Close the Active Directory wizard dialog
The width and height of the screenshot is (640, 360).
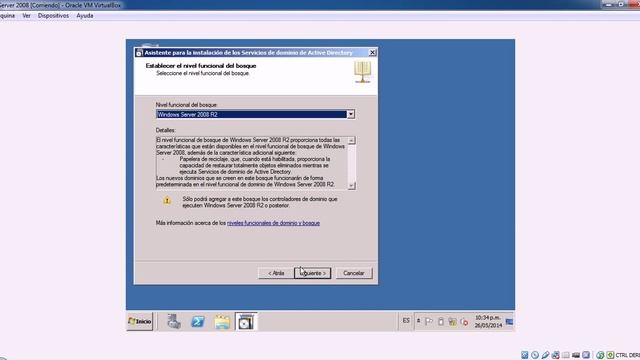pos(372,53)
